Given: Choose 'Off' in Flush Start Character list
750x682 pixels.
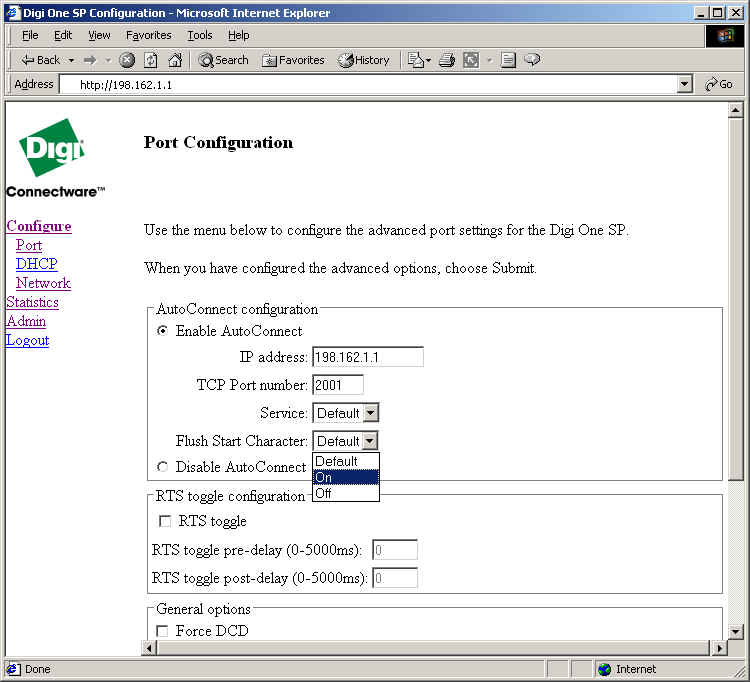Looking at the screenshot, I should pos(324,493).
